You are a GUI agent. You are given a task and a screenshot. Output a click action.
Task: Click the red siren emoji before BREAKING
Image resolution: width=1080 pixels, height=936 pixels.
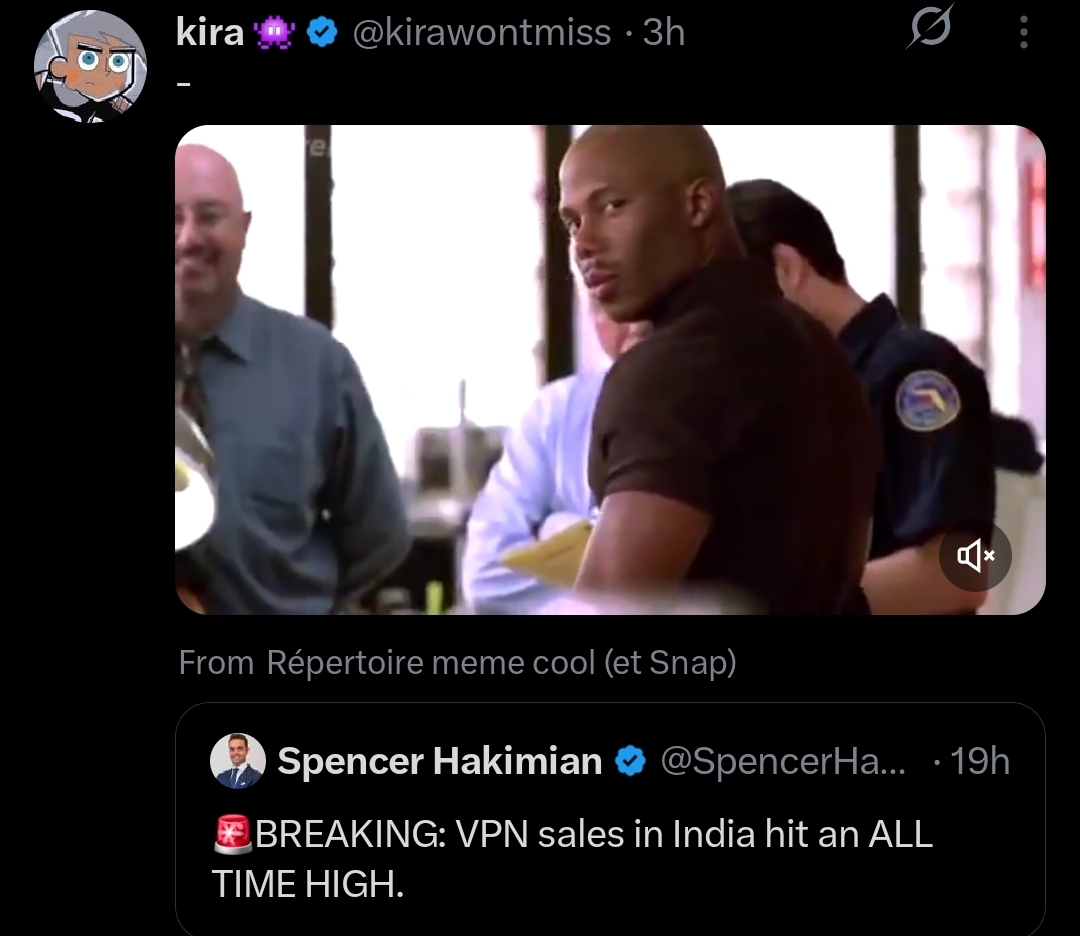pos(233,834)
